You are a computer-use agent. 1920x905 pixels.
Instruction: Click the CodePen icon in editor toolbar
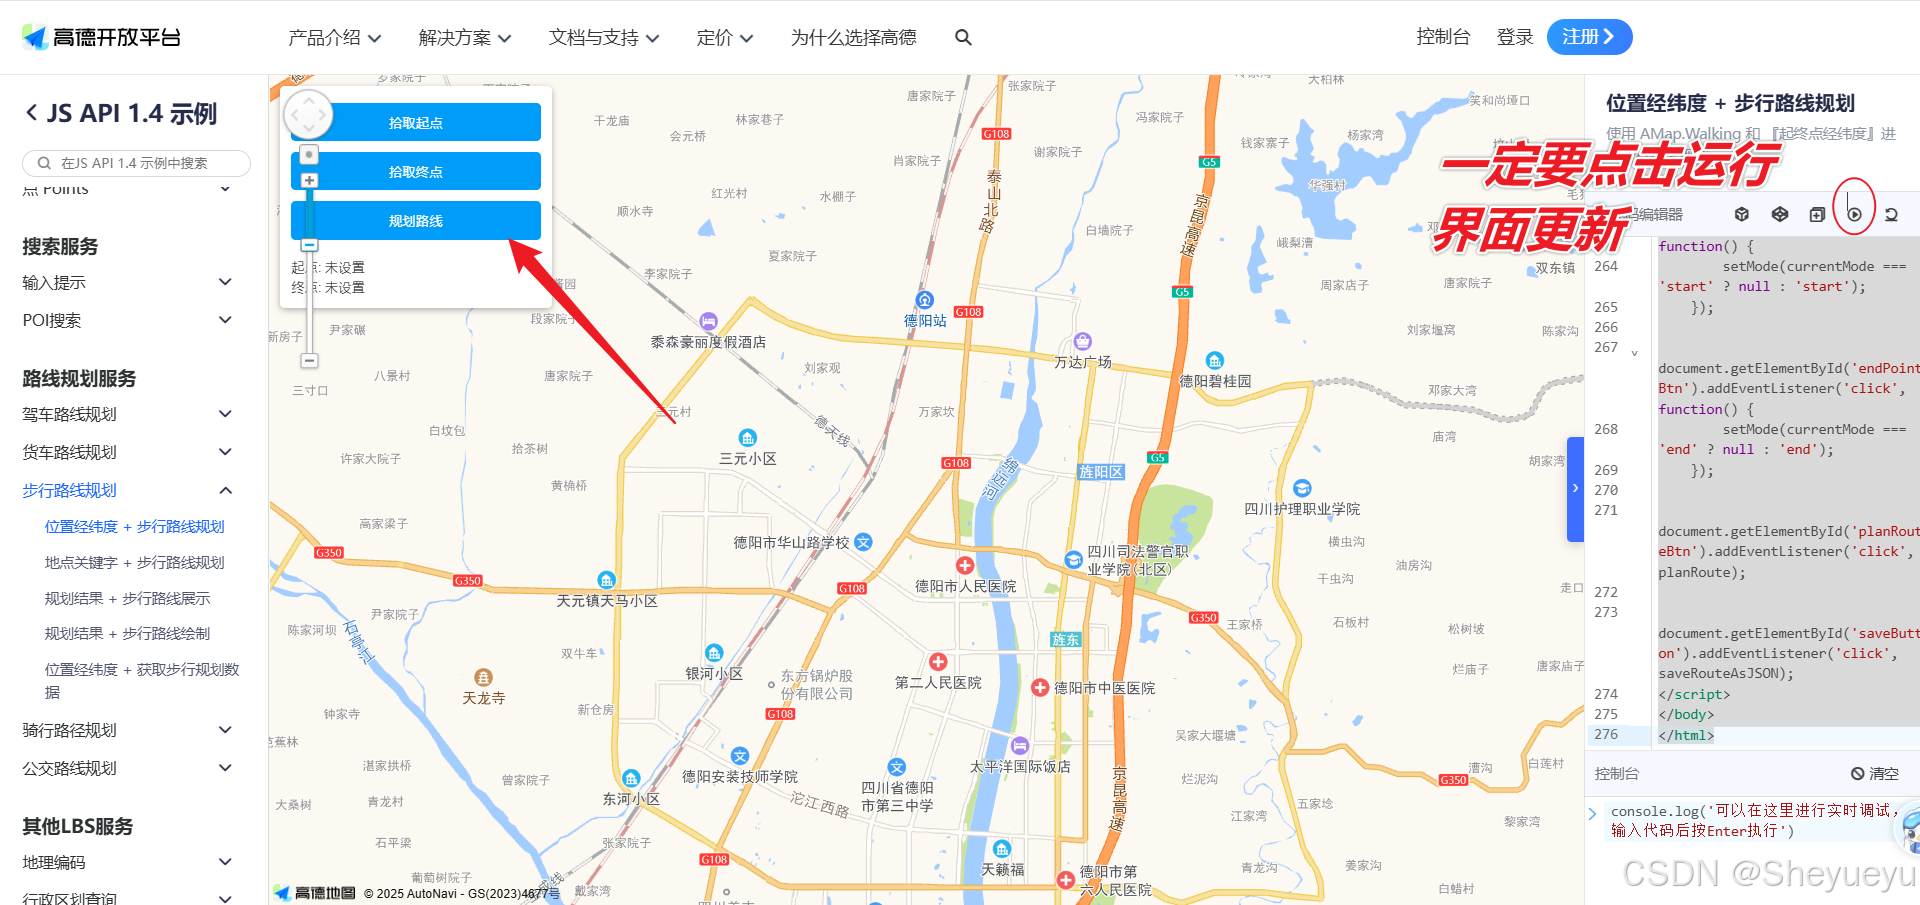coord(1780,214)
